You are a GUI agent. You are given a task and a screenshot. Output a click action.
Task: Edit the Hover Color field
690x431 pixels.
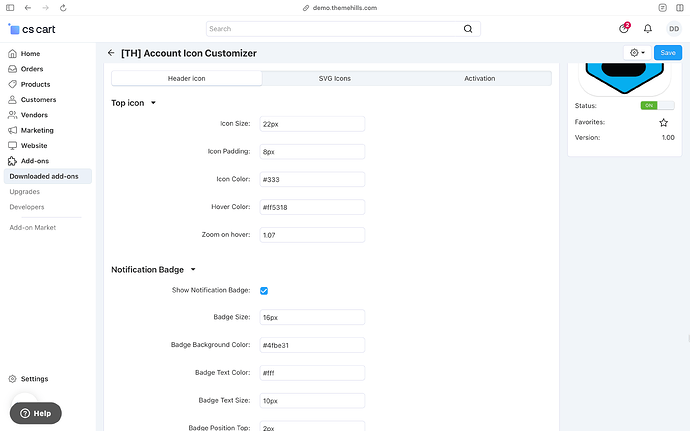pyautogui.click(x=312, y=207)
